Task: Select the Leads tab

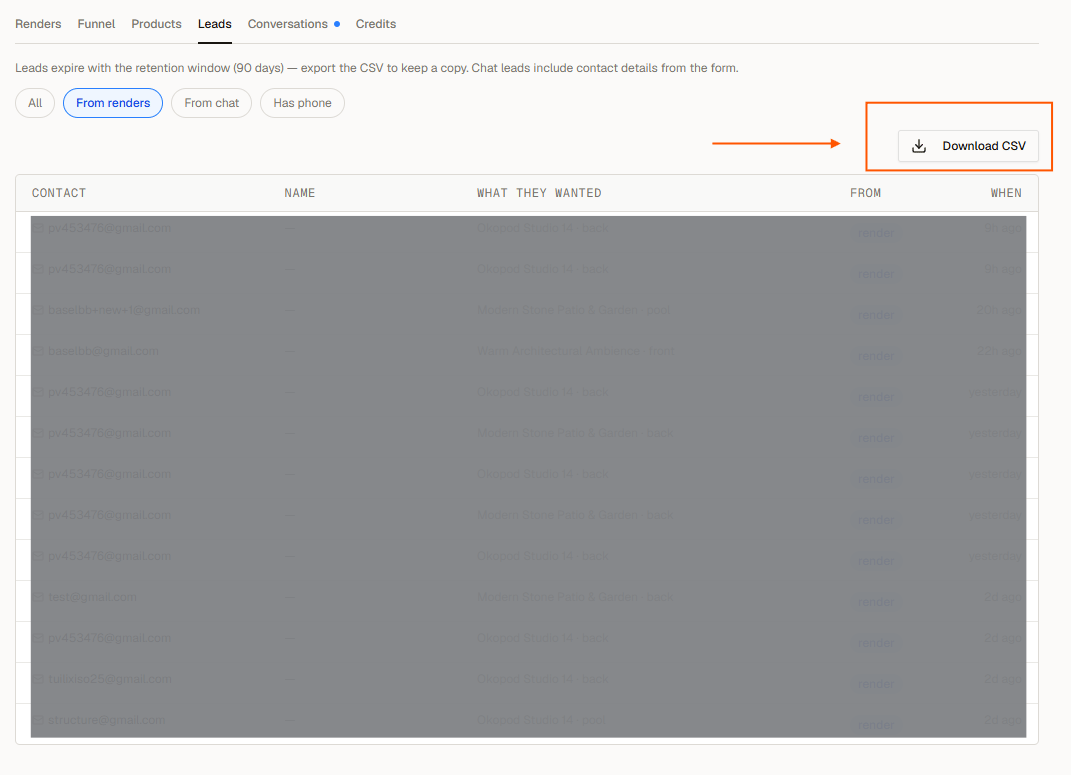Action: (214, 24)
